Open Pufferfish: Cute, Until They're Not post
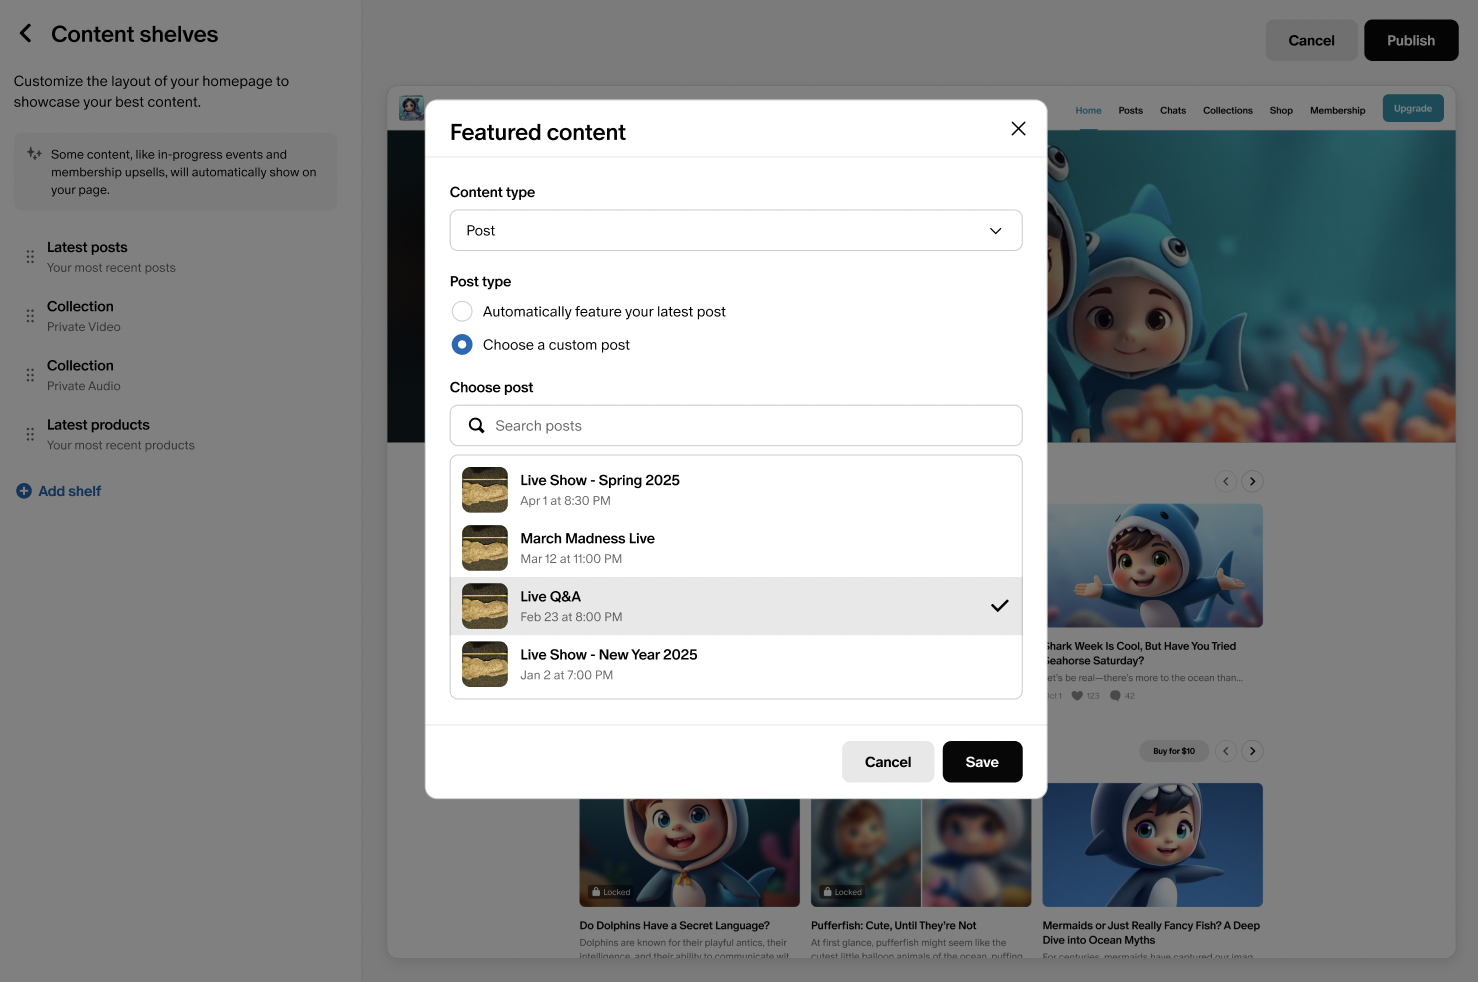This screenshot has height=982, width=1478. click(x=894, y=926)
